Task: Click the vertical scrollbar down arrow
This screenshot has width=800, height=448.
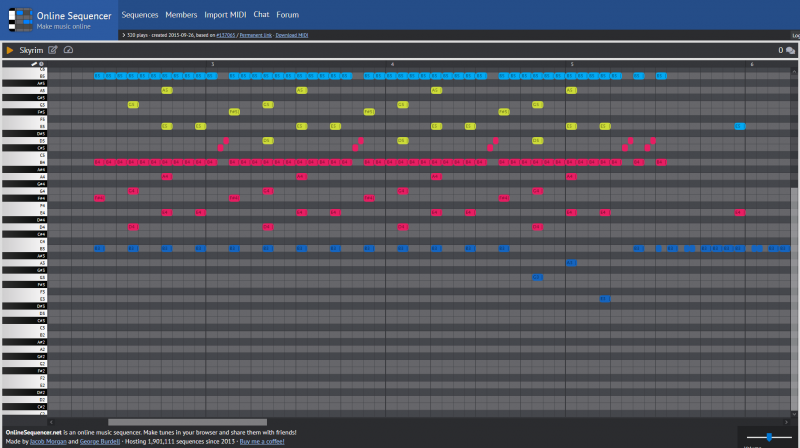Action: click(794, 414)
